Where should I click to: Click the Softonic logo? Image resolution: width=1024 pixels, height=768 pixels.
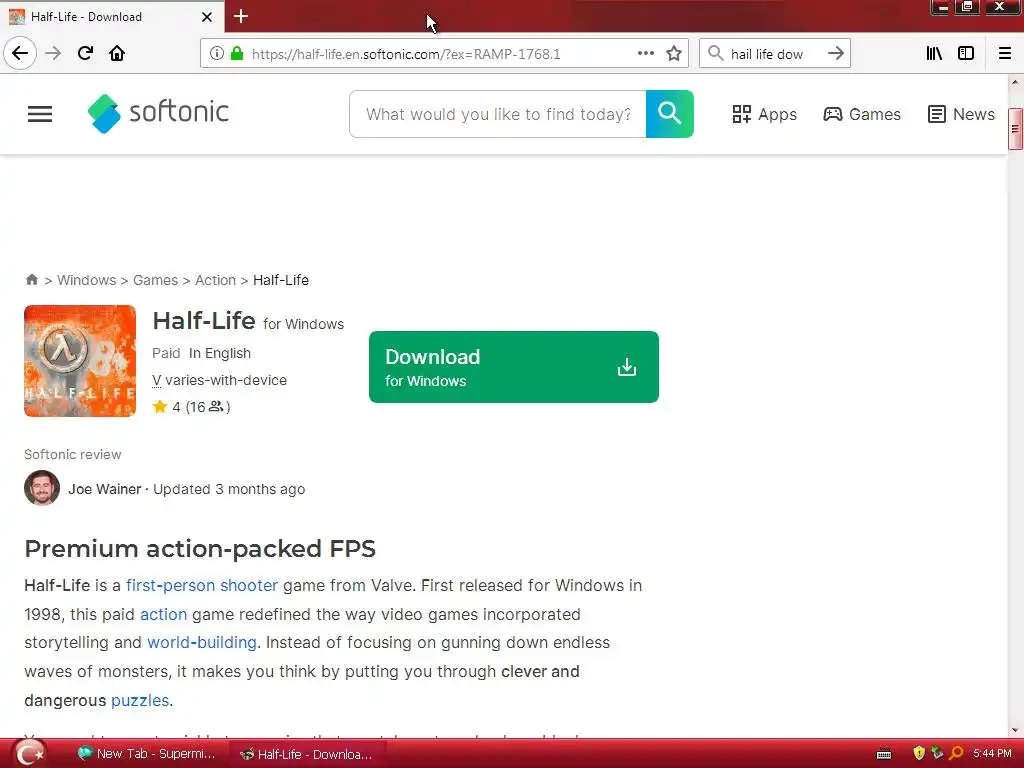tap(158, 113)
